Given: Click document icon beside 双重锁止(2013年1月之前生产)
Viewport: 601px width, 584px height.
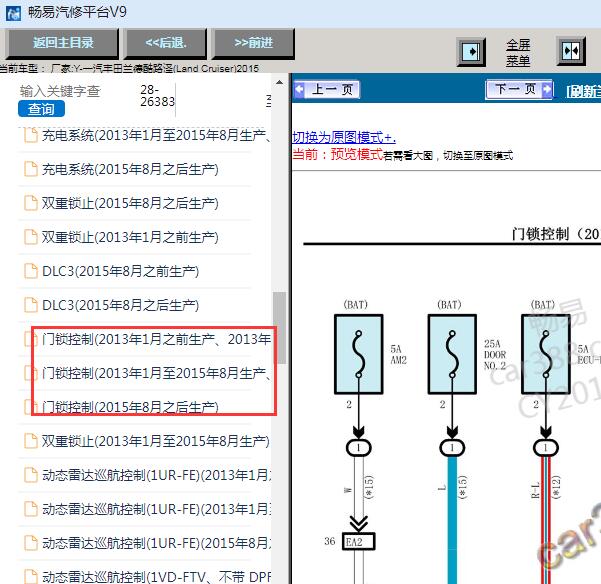Looking at the screenshot, I should (x=31, y=237).
